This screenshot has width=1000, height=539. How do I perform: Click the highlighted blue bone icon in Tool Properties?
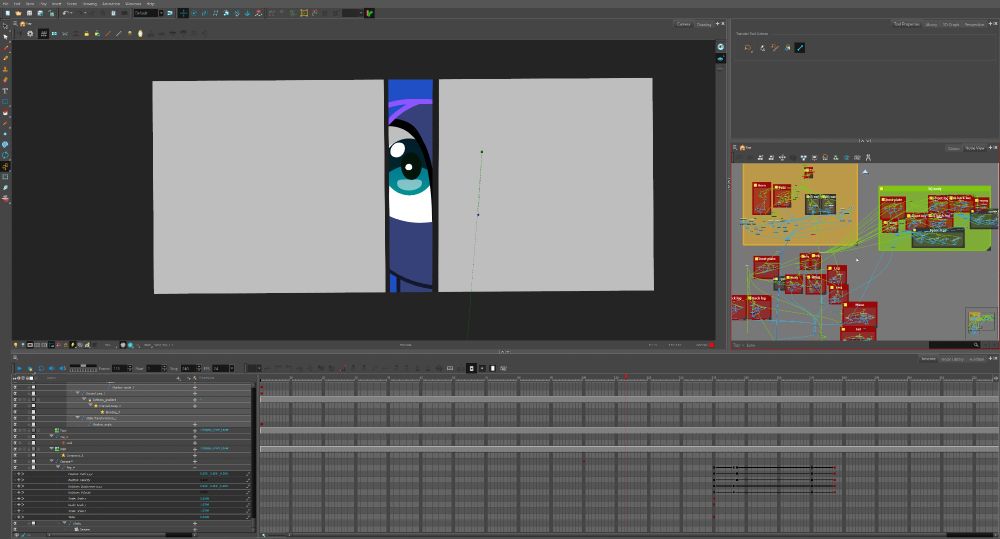point(800,48)
